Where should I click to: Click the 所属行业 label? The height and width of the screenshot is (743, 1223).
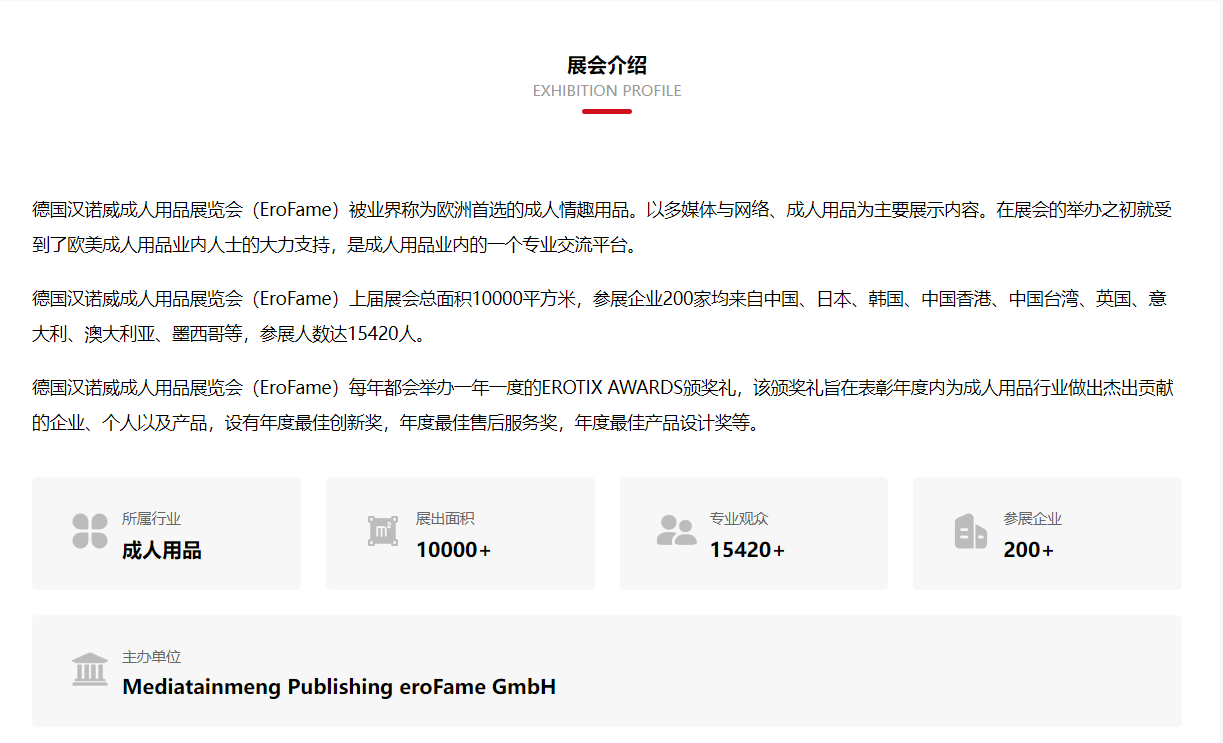click(x=151, y=519)
